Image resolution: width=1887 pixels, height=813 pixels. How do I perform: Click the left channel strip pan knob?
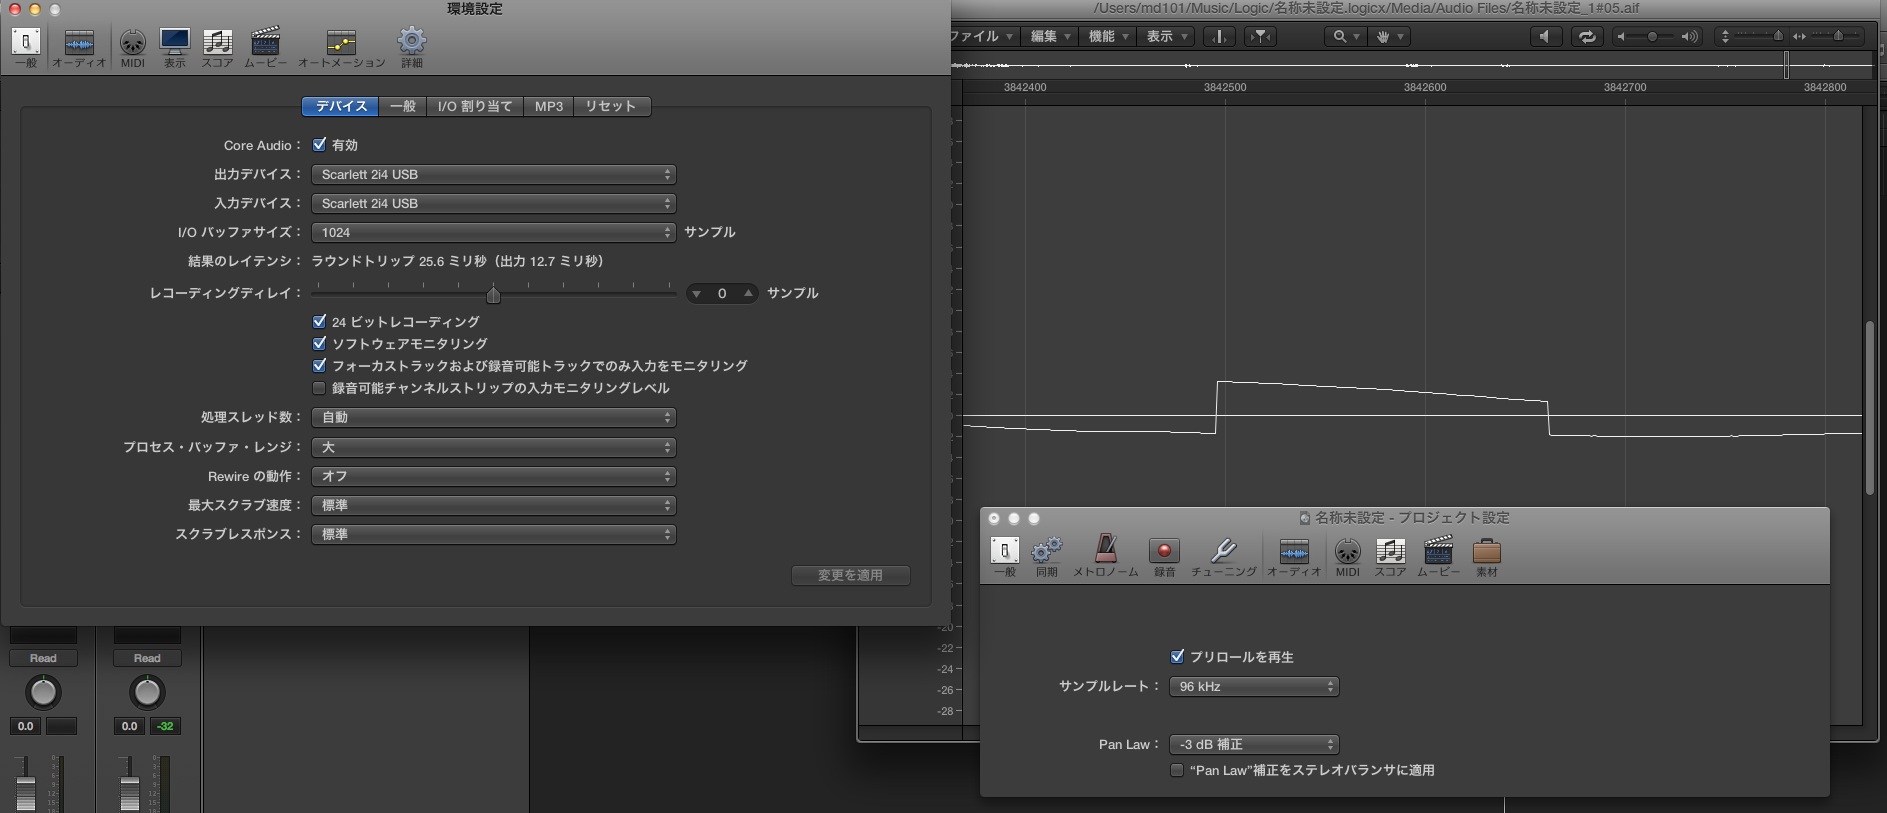pos(43,692)
